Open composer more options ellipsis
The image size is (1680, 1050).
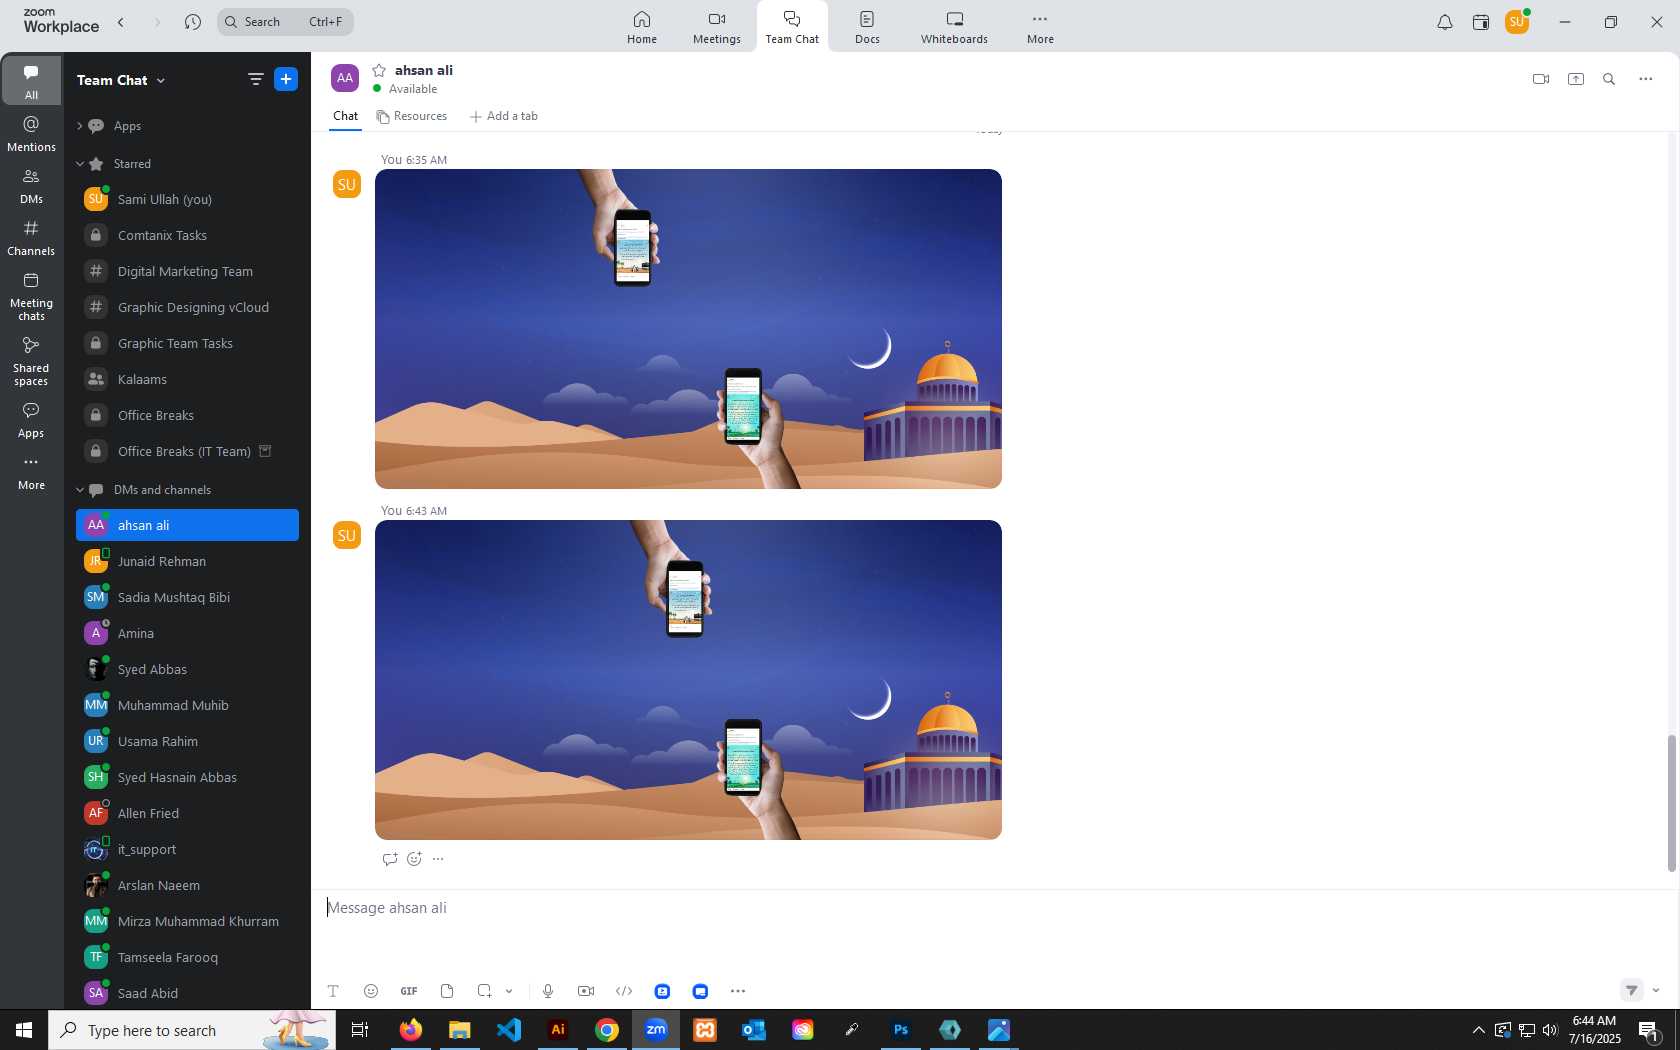(x=738, y=991)
